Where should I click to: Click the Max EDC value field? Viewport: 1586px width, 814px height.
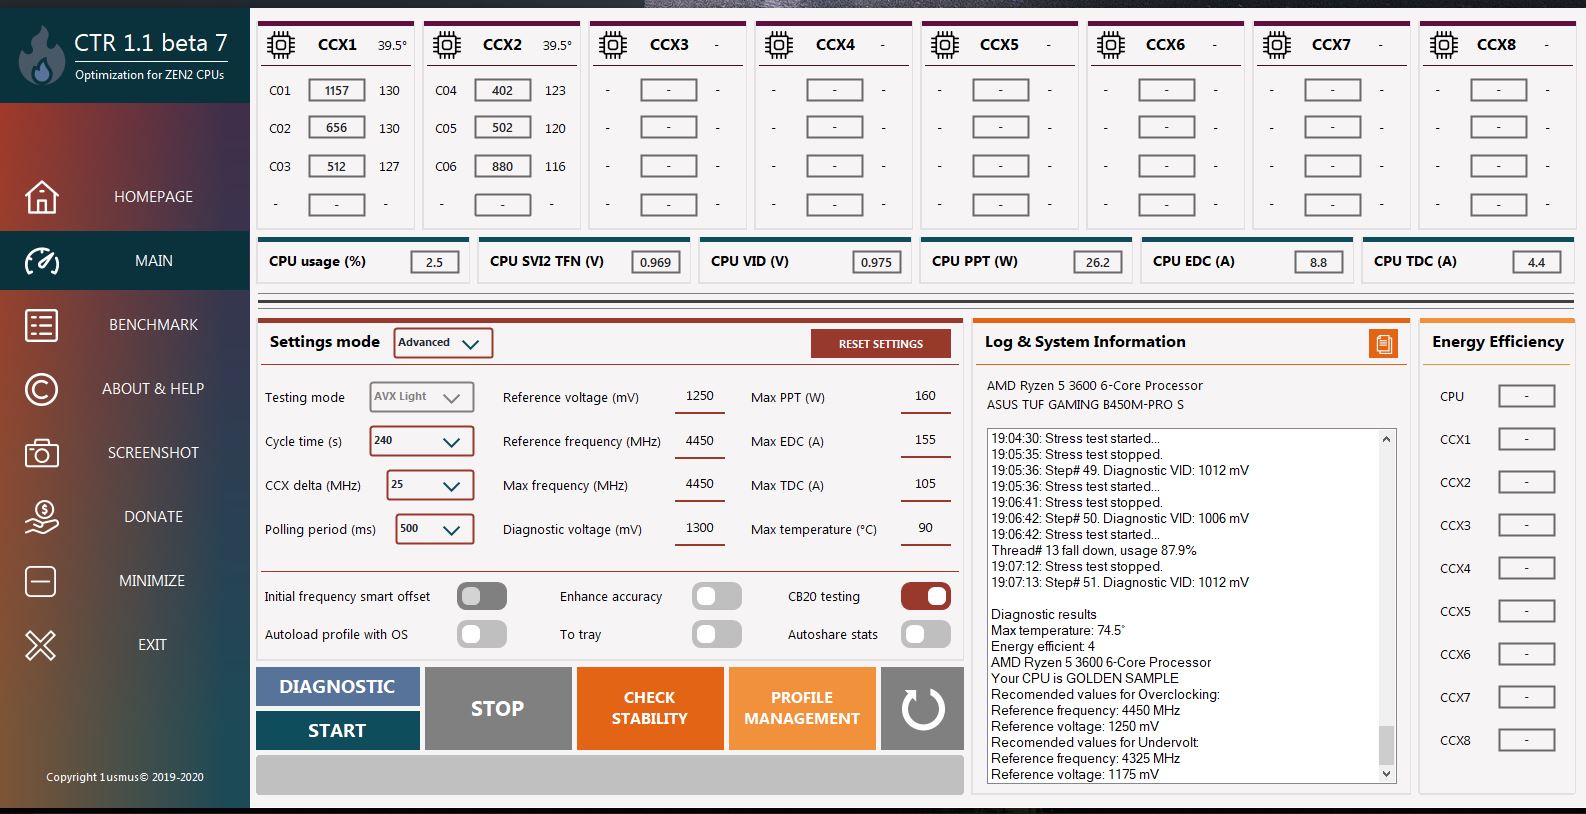coord(926,441)
